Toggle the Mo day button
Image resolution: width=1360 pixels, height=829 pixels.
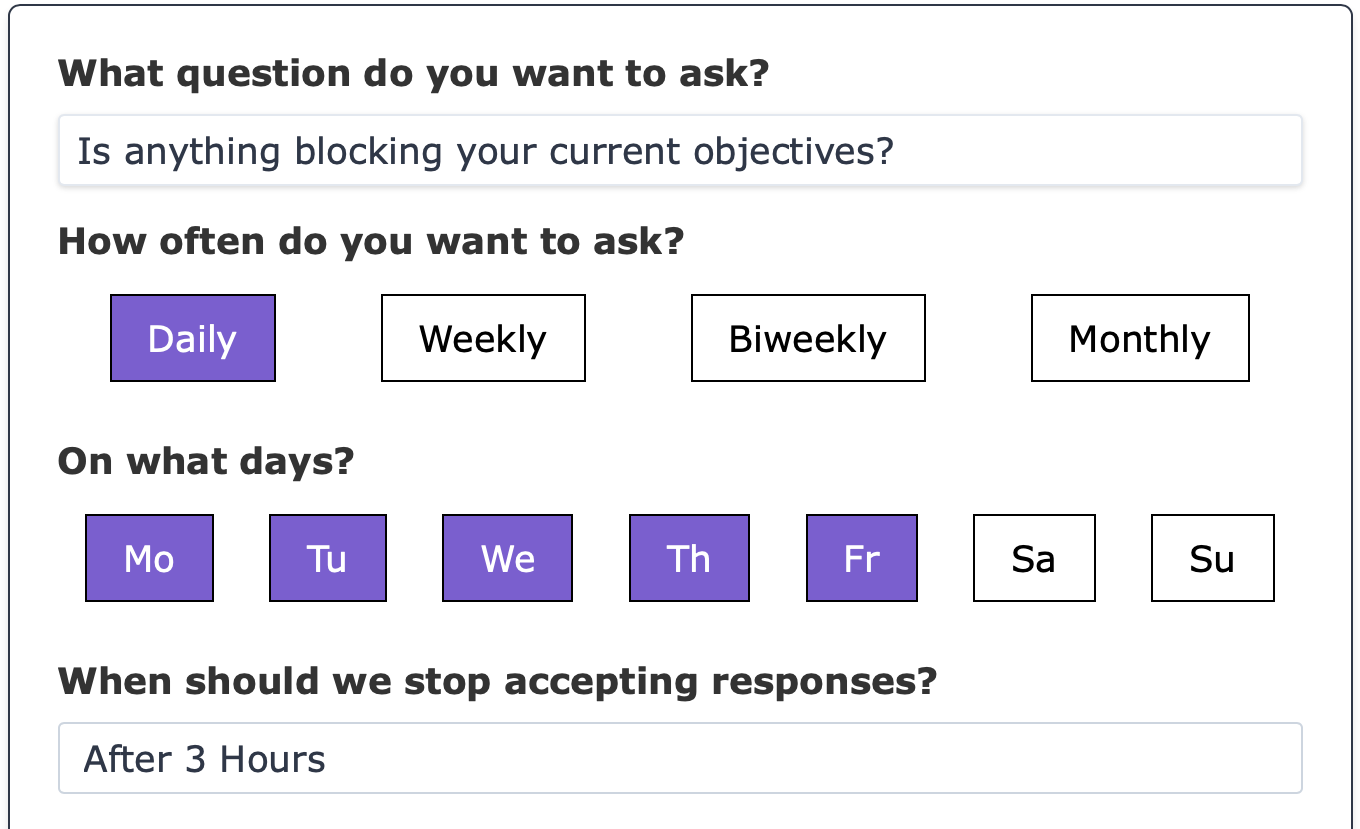tap(149, 558)
